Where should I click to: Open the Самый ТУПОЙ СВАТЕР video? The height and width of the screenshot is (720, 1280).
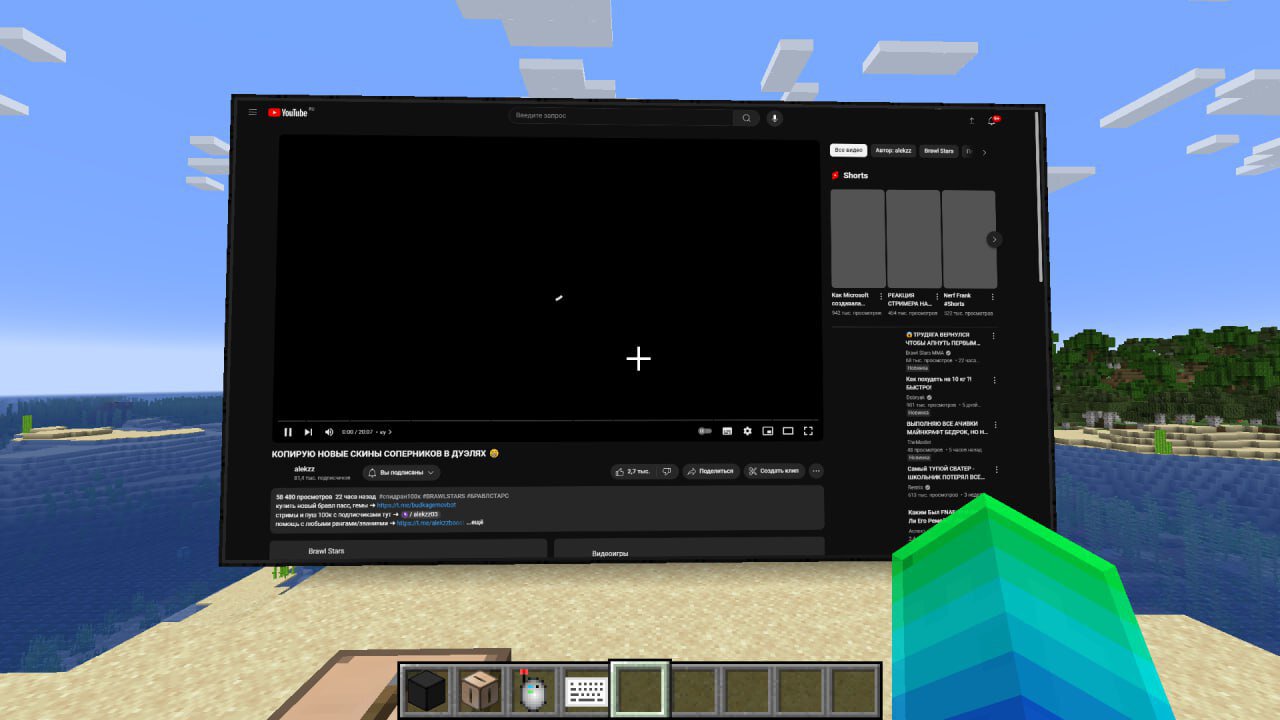pyautogui.click(x=947, y=473)
